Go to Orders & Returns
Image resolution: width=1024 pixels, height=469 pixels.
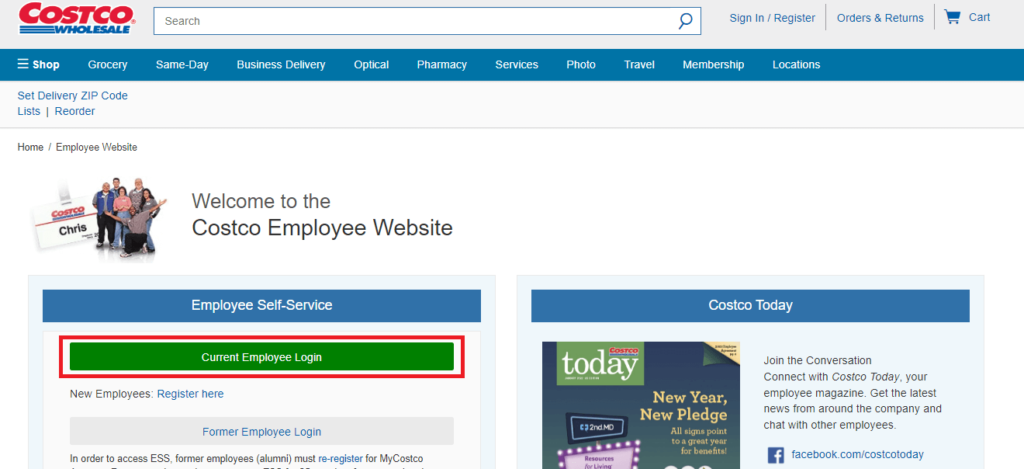[880, 18]
